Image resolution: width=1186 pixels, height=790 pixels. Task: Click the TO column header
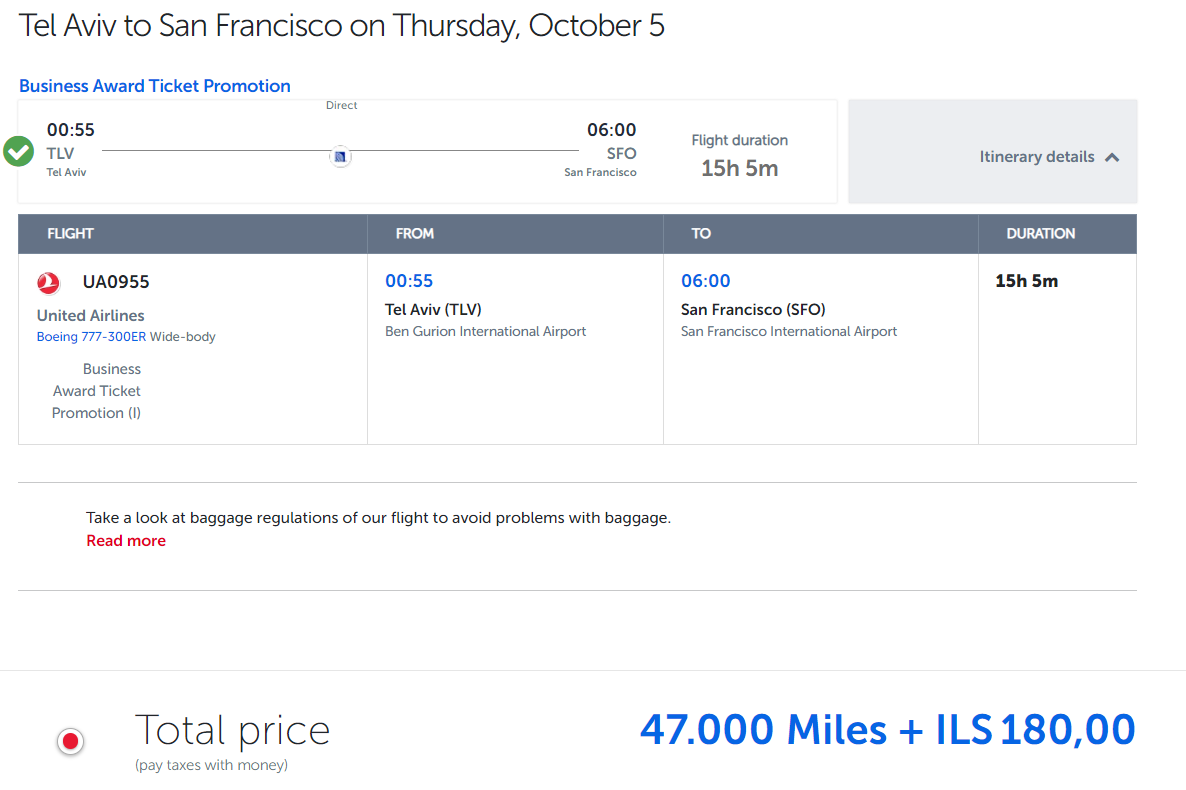[700, 234]
